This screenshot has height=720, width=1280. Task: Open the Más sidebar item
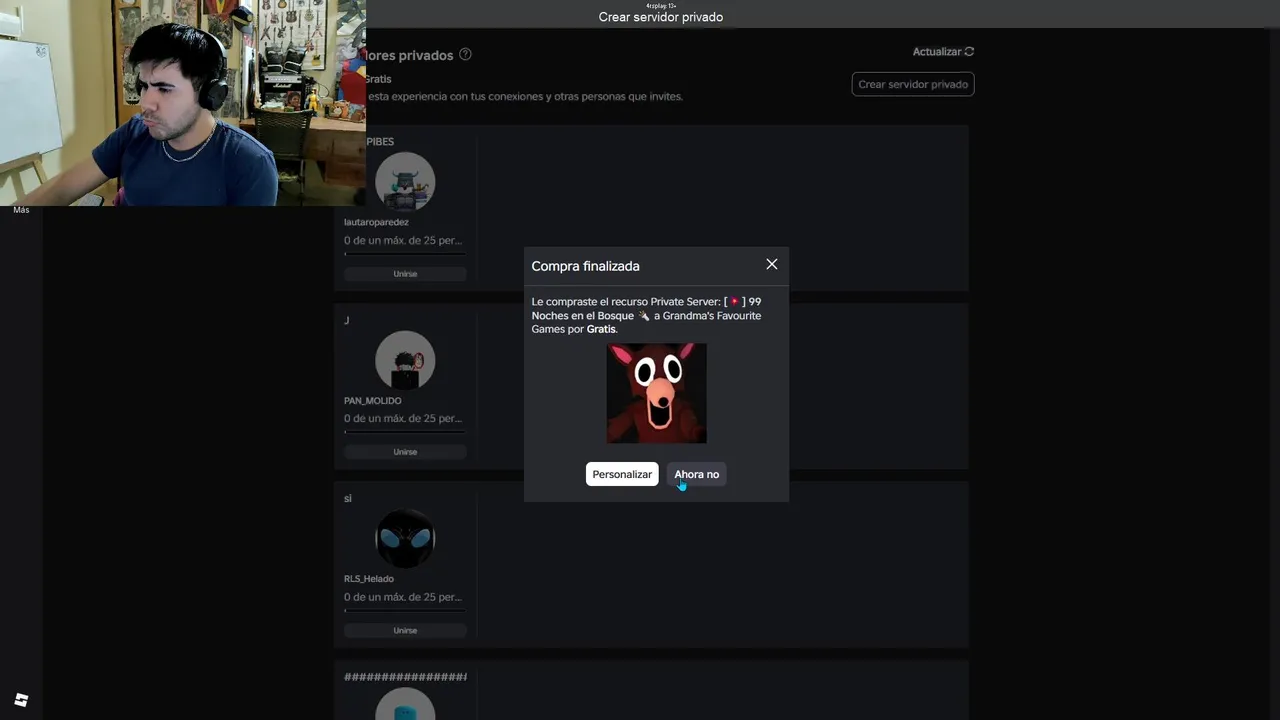click(x=21, y=210)
